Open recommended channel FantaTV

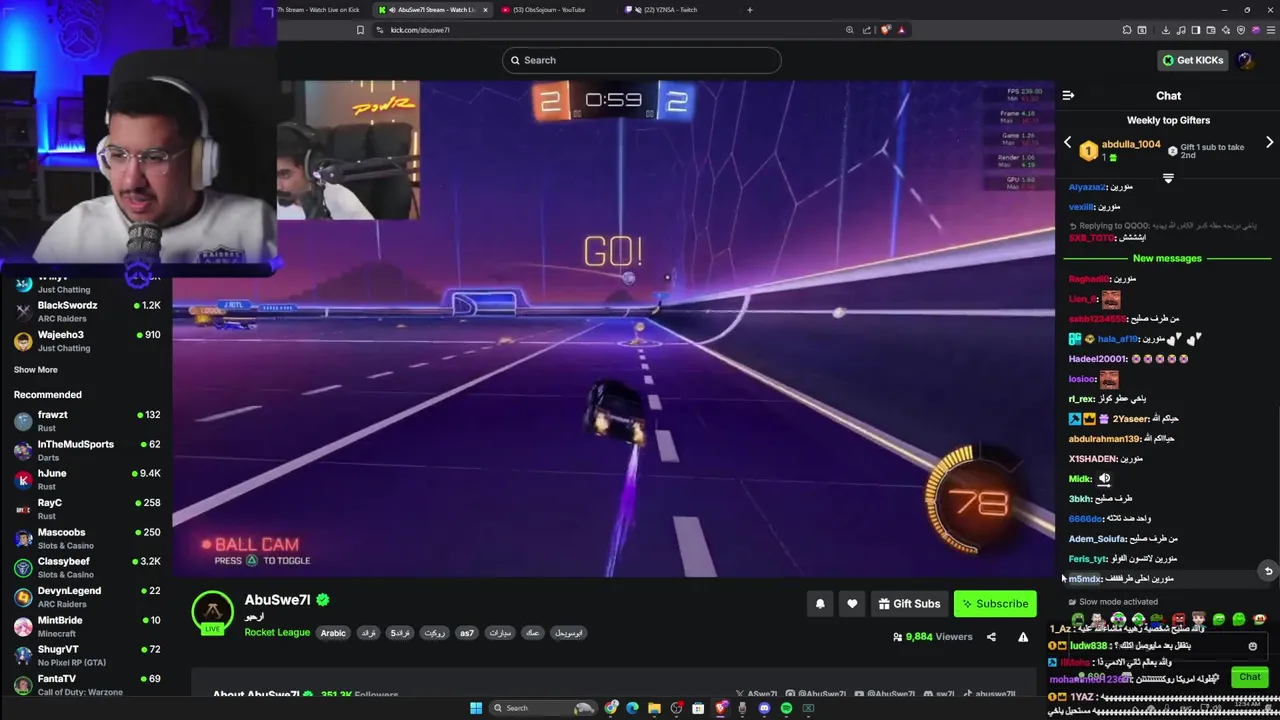point(86,685)
